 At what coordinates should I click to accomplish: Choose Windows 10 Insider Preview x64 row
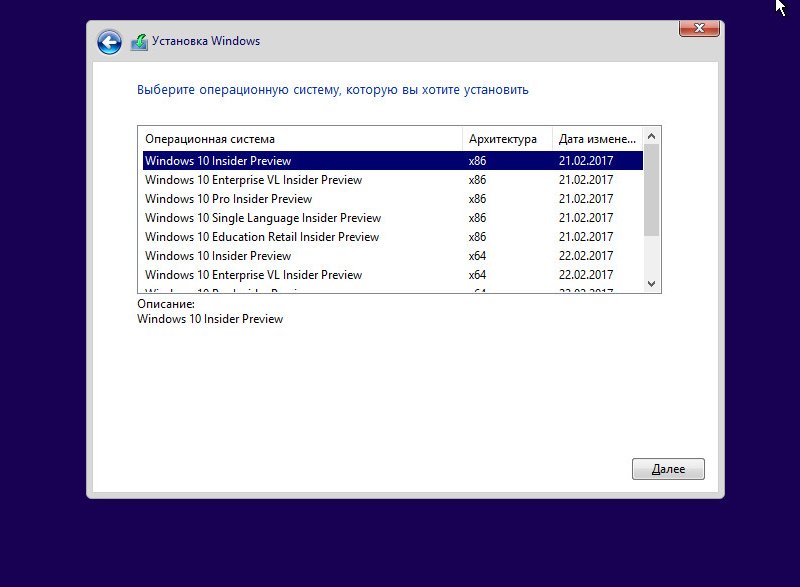(x=392, y=256)
